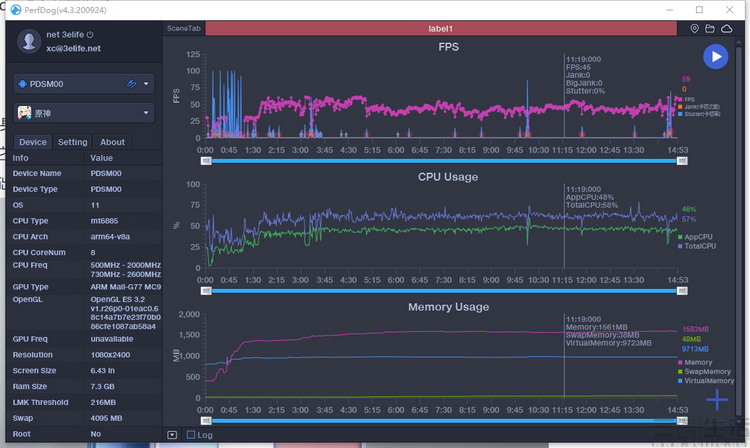Click the location pin icon in top bar
The height and width of the screenshot is (448, 750).
tap(695, 29)
